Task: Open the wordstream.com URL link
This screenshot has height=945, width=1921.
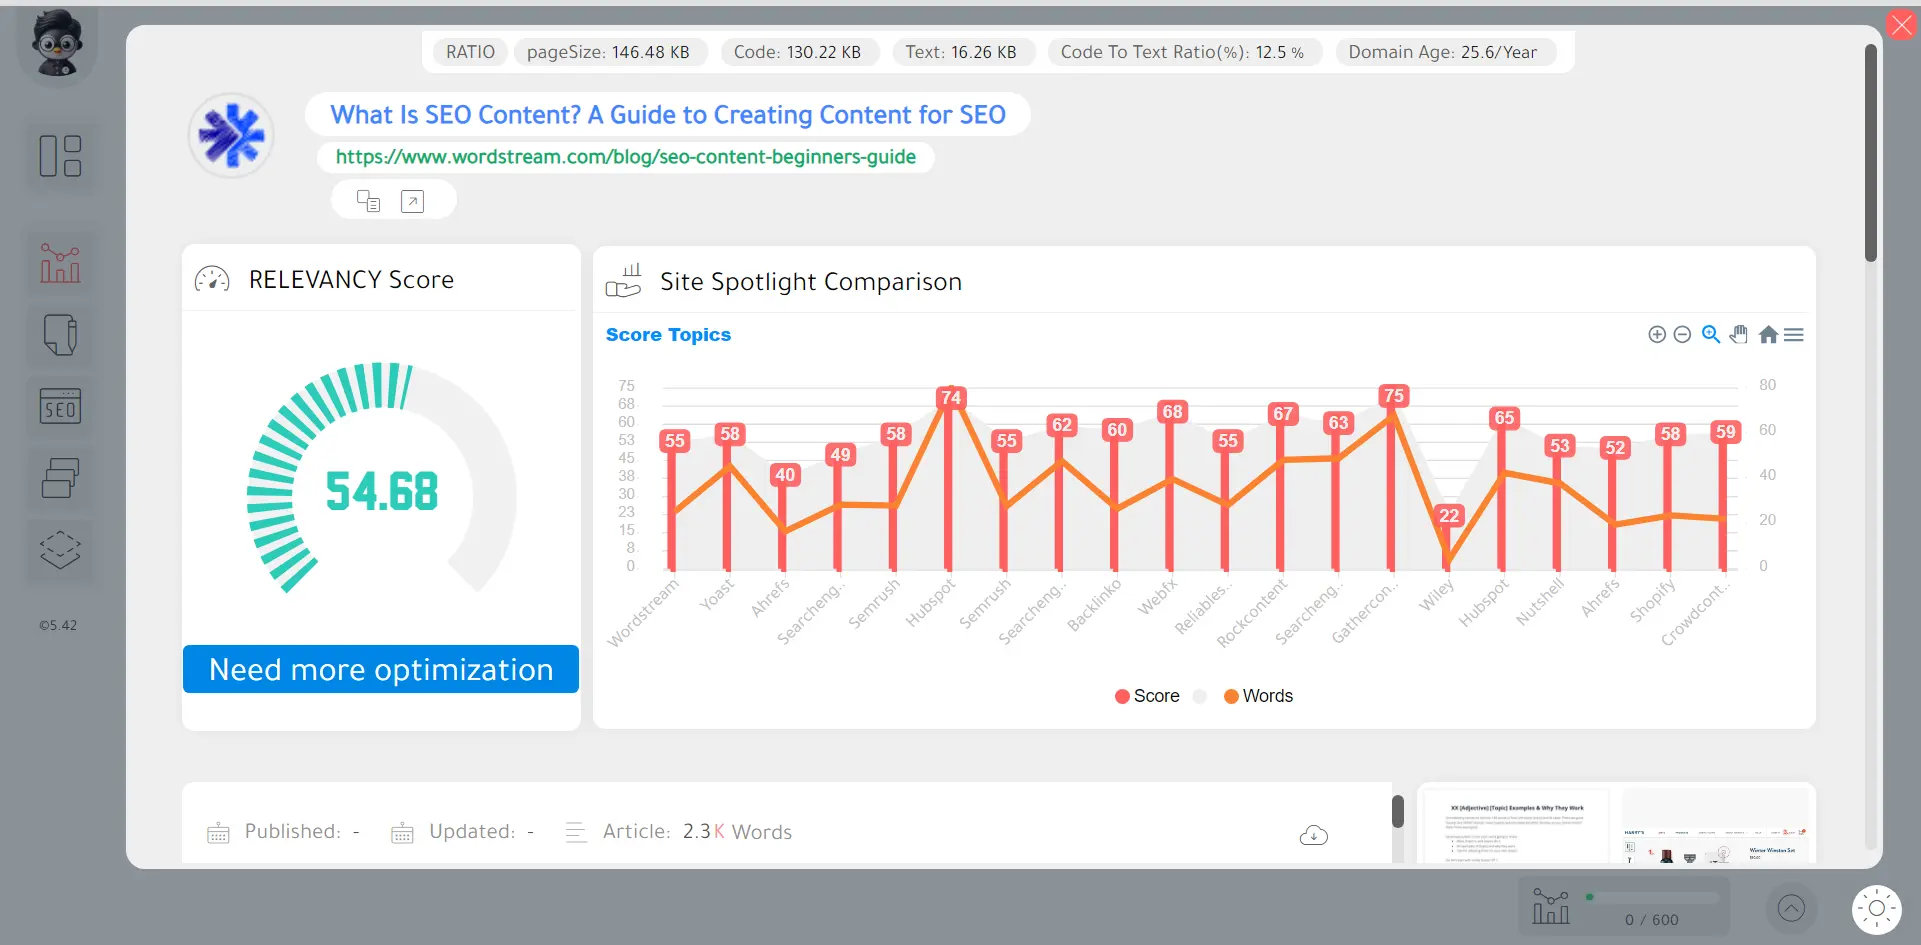Action: [626, 157]
